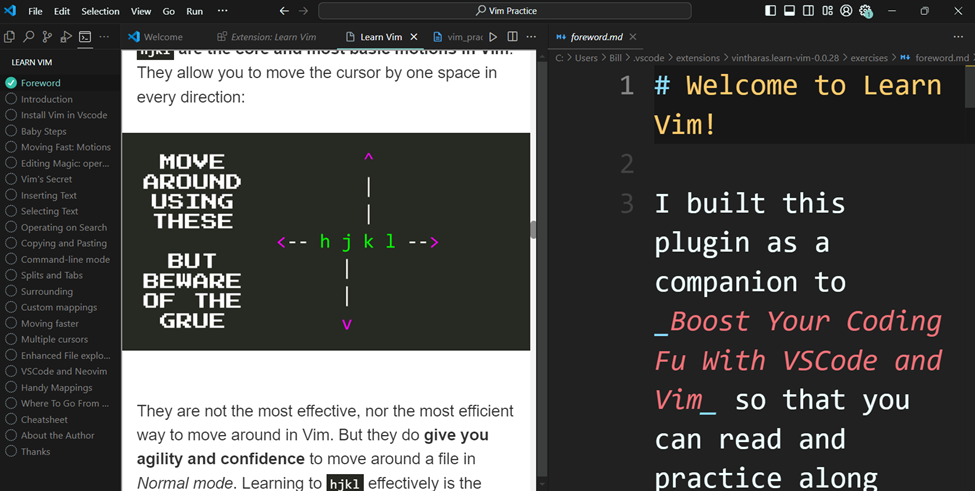Go back with the left arrow
This screenshot has width=975, height=491.
[x=284, y=11]
